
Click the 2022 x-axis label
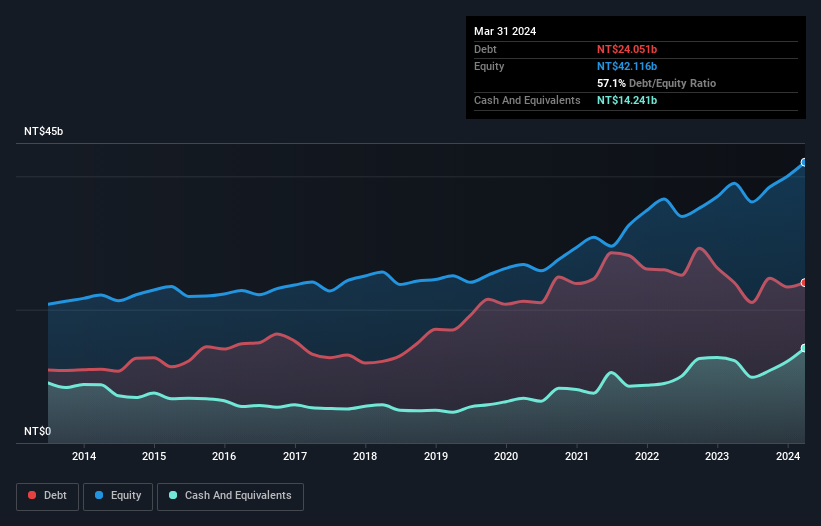pyautogui.click(x=647, y=456)
